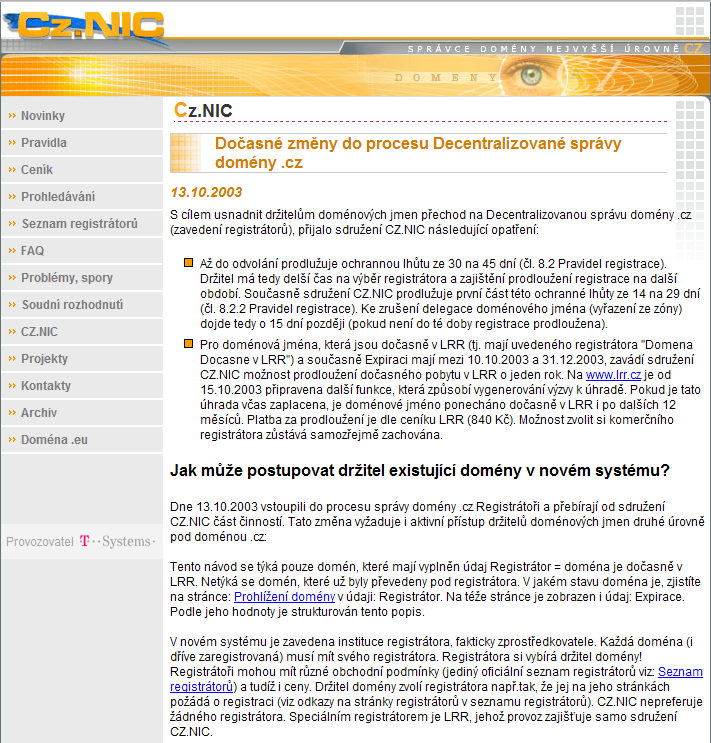Click the date 13.10.2003
The height and width of the screenshot is (743, 711).
pos(206,192)
